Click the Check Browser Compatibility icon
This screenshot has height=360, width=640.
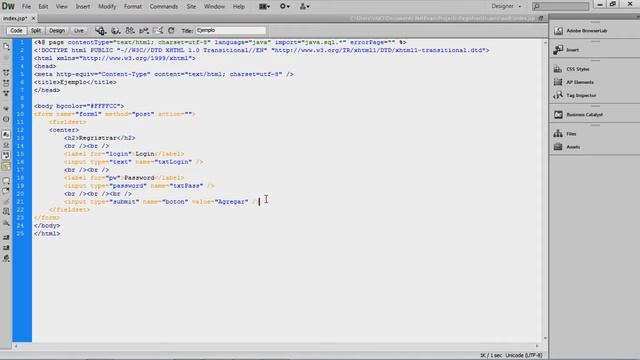point(158,31)
